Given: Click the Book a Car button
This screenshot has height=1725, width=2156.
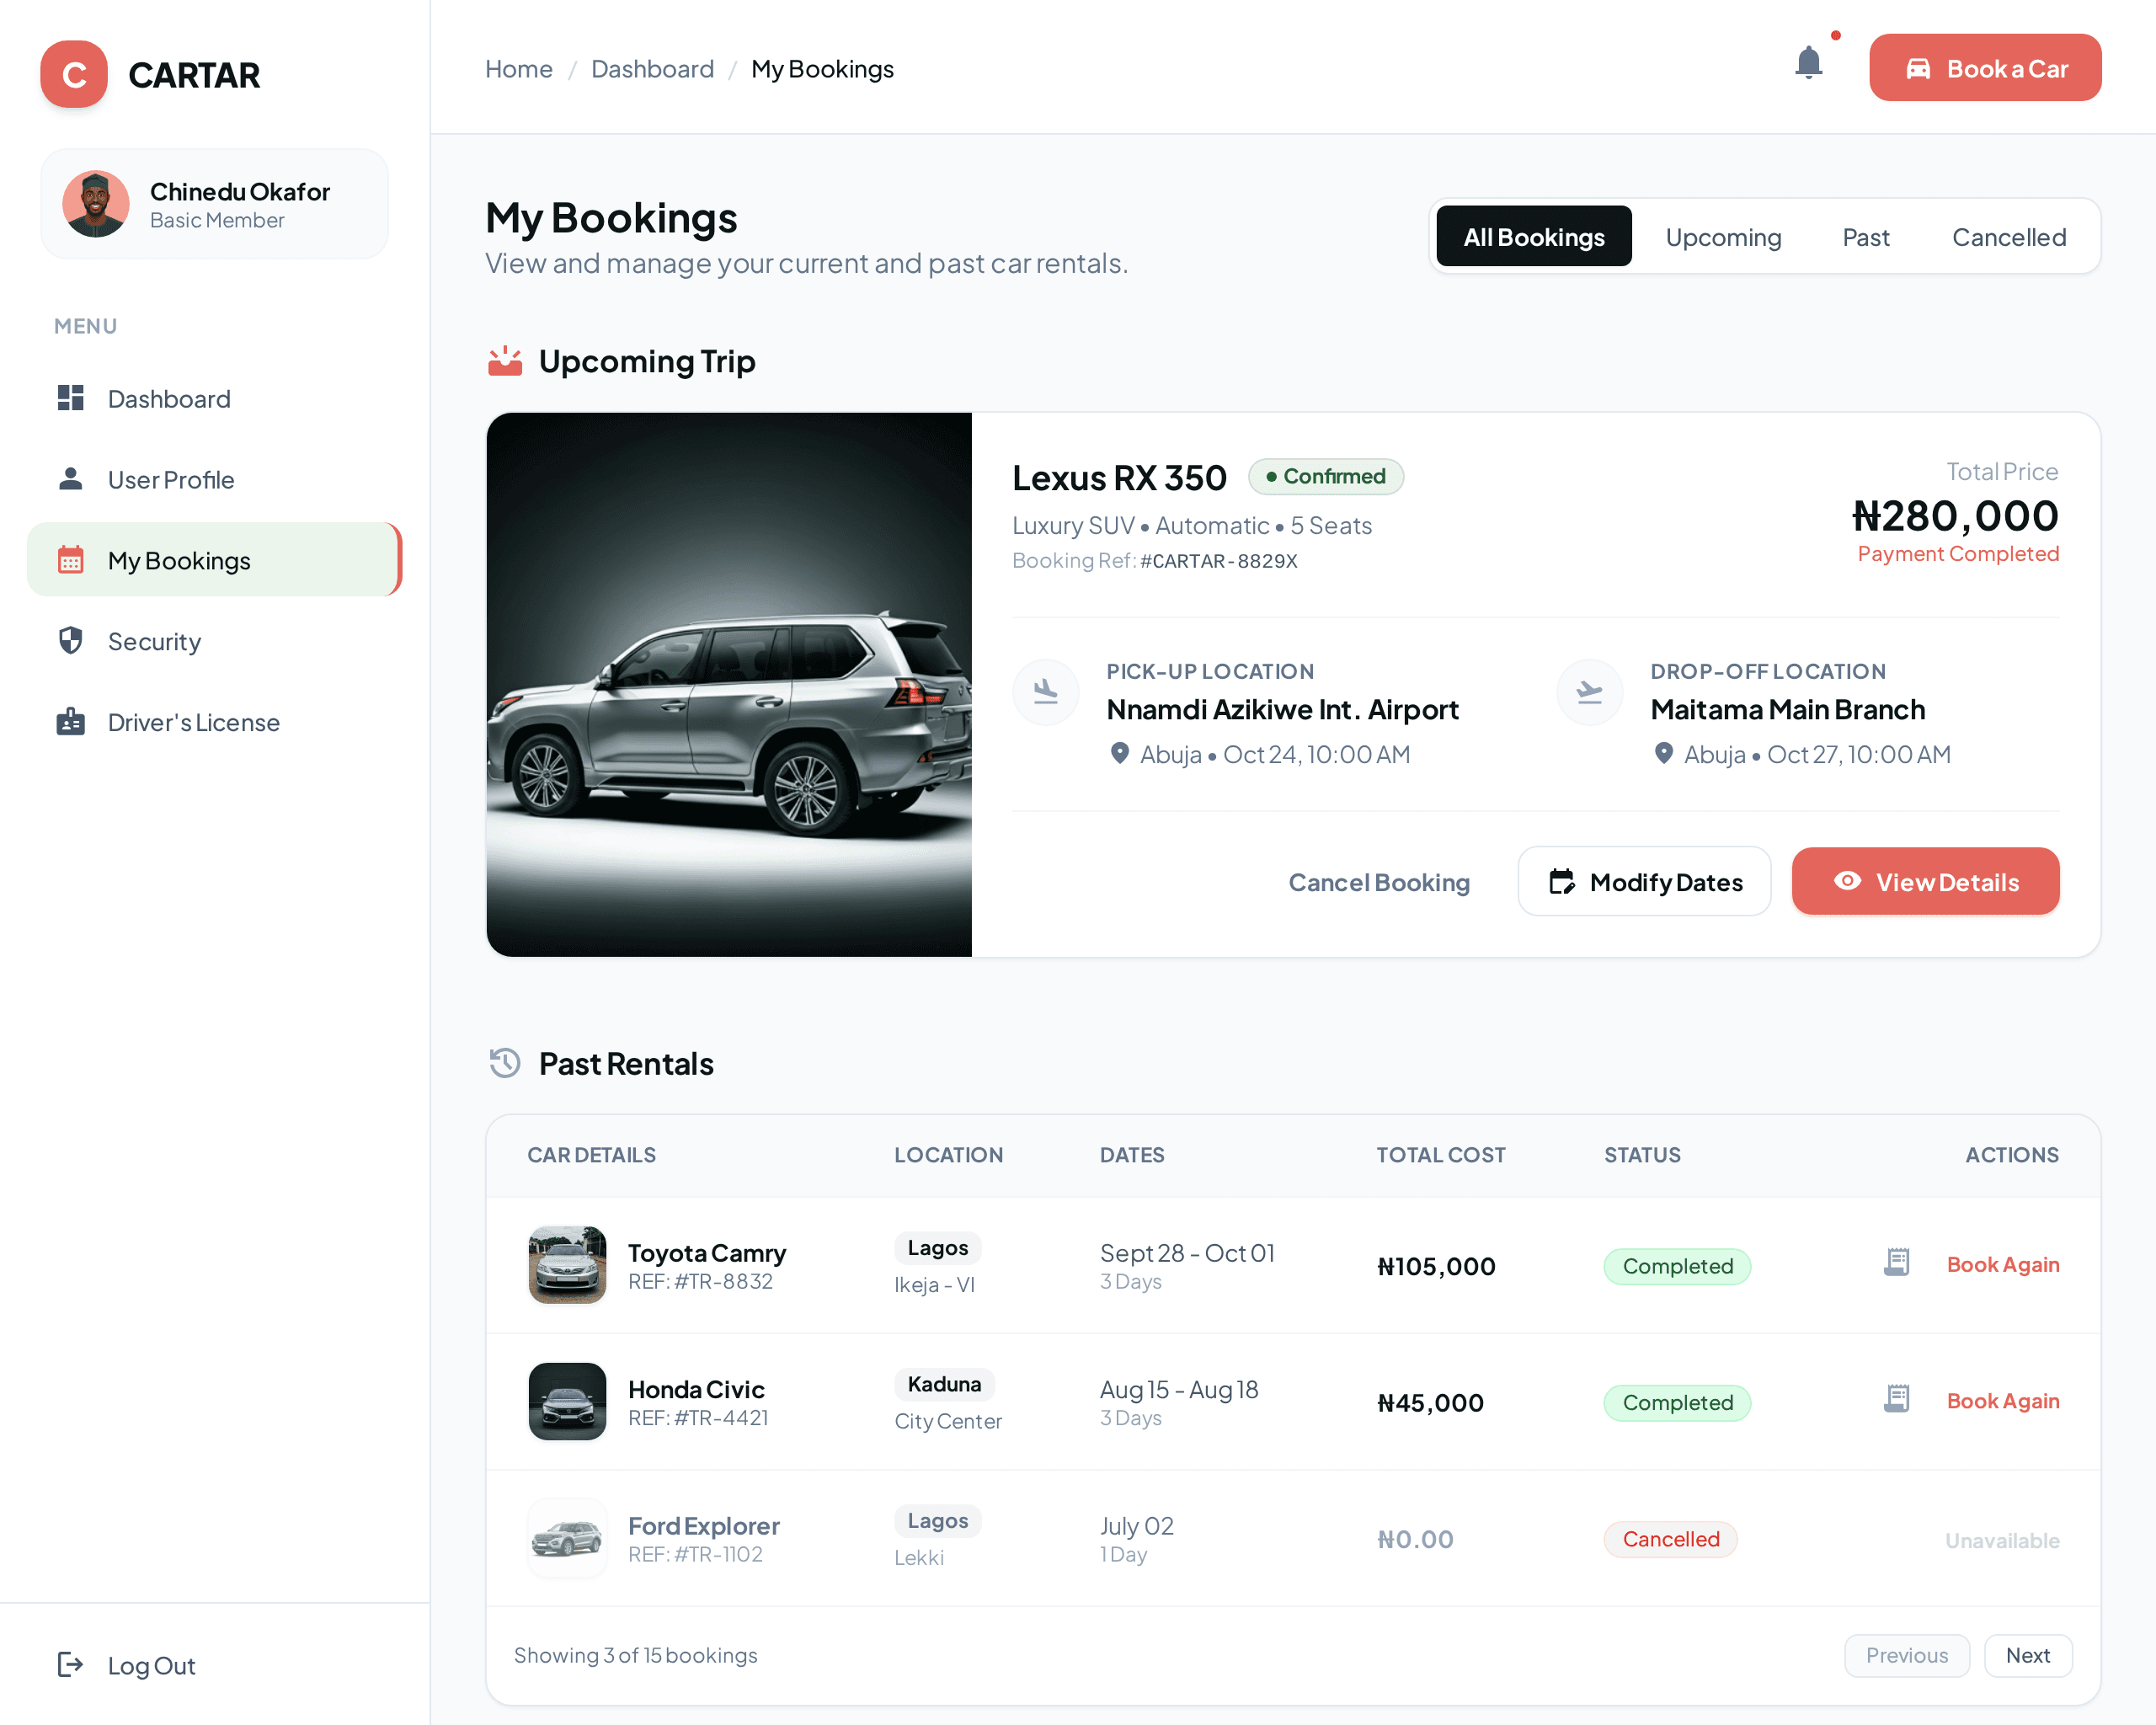Looking at the screenshot, I should 1985,68.
